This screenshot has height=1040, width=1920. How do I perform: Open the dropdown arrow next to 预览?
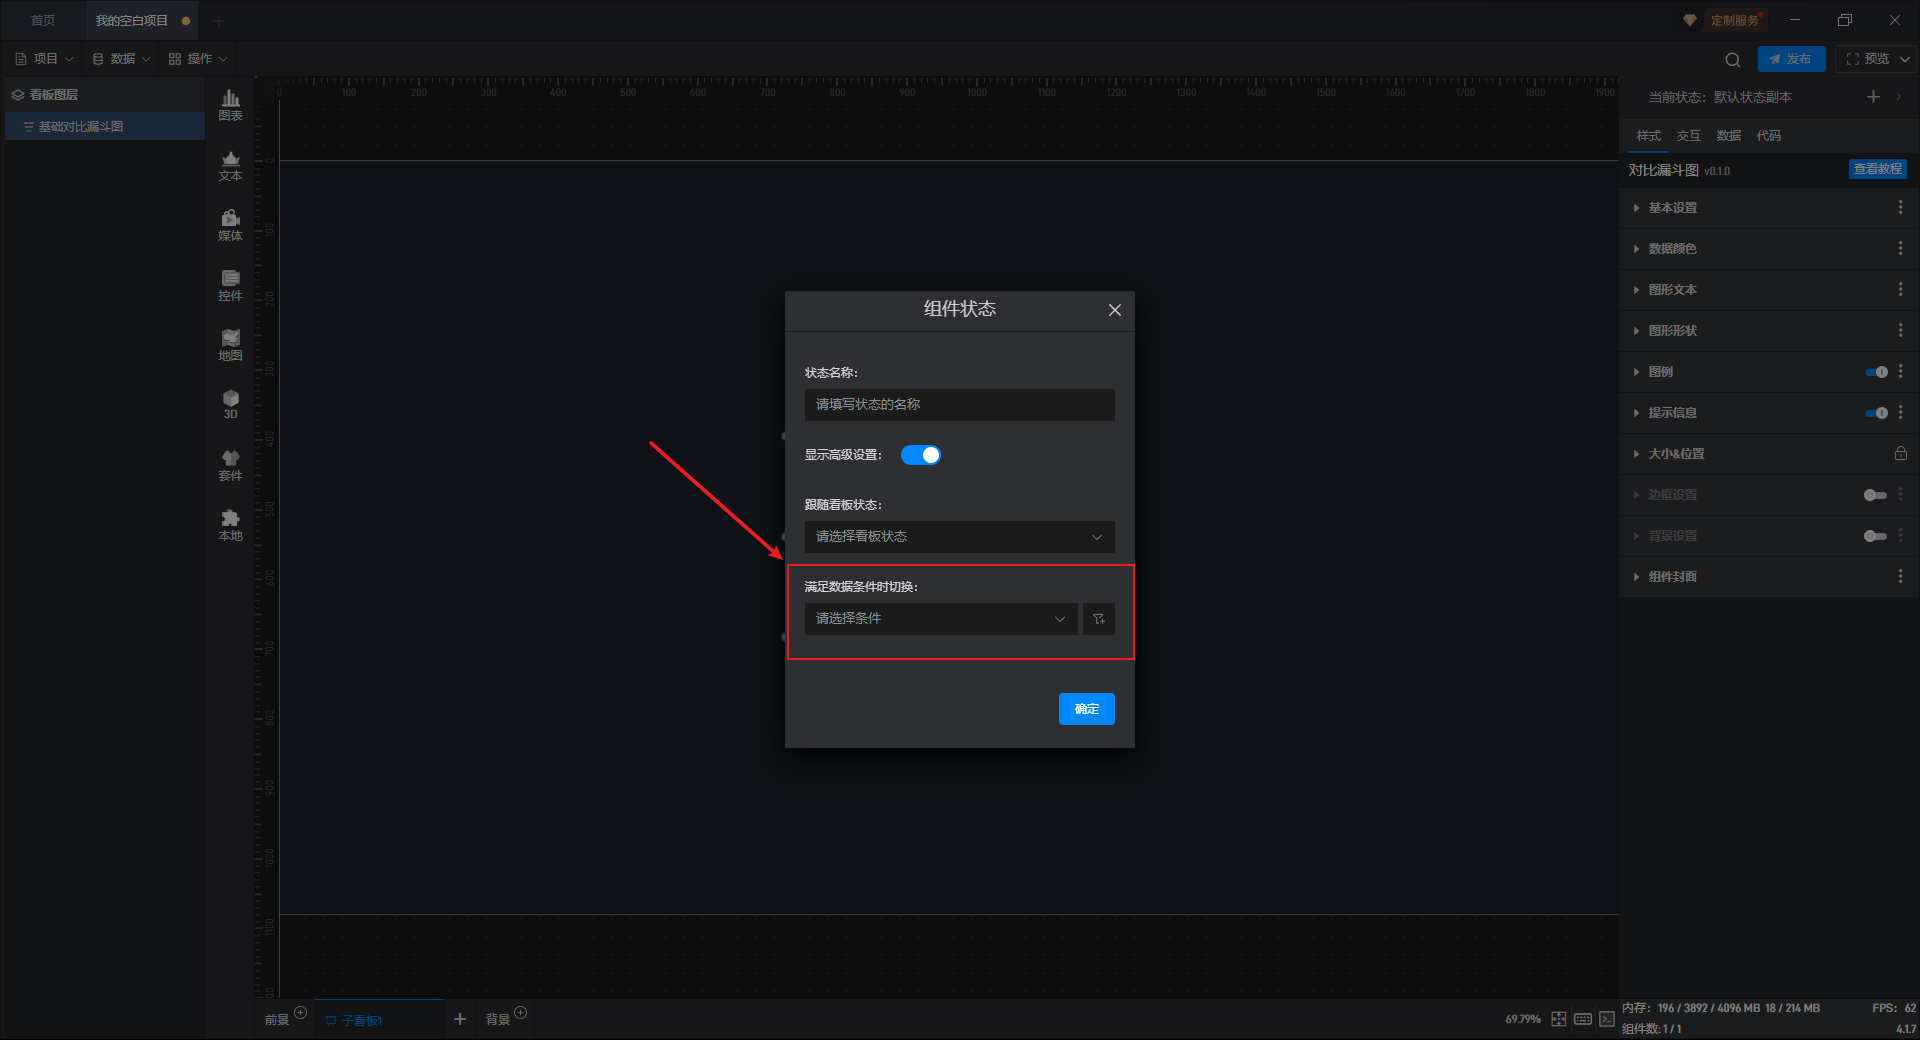1905,59
